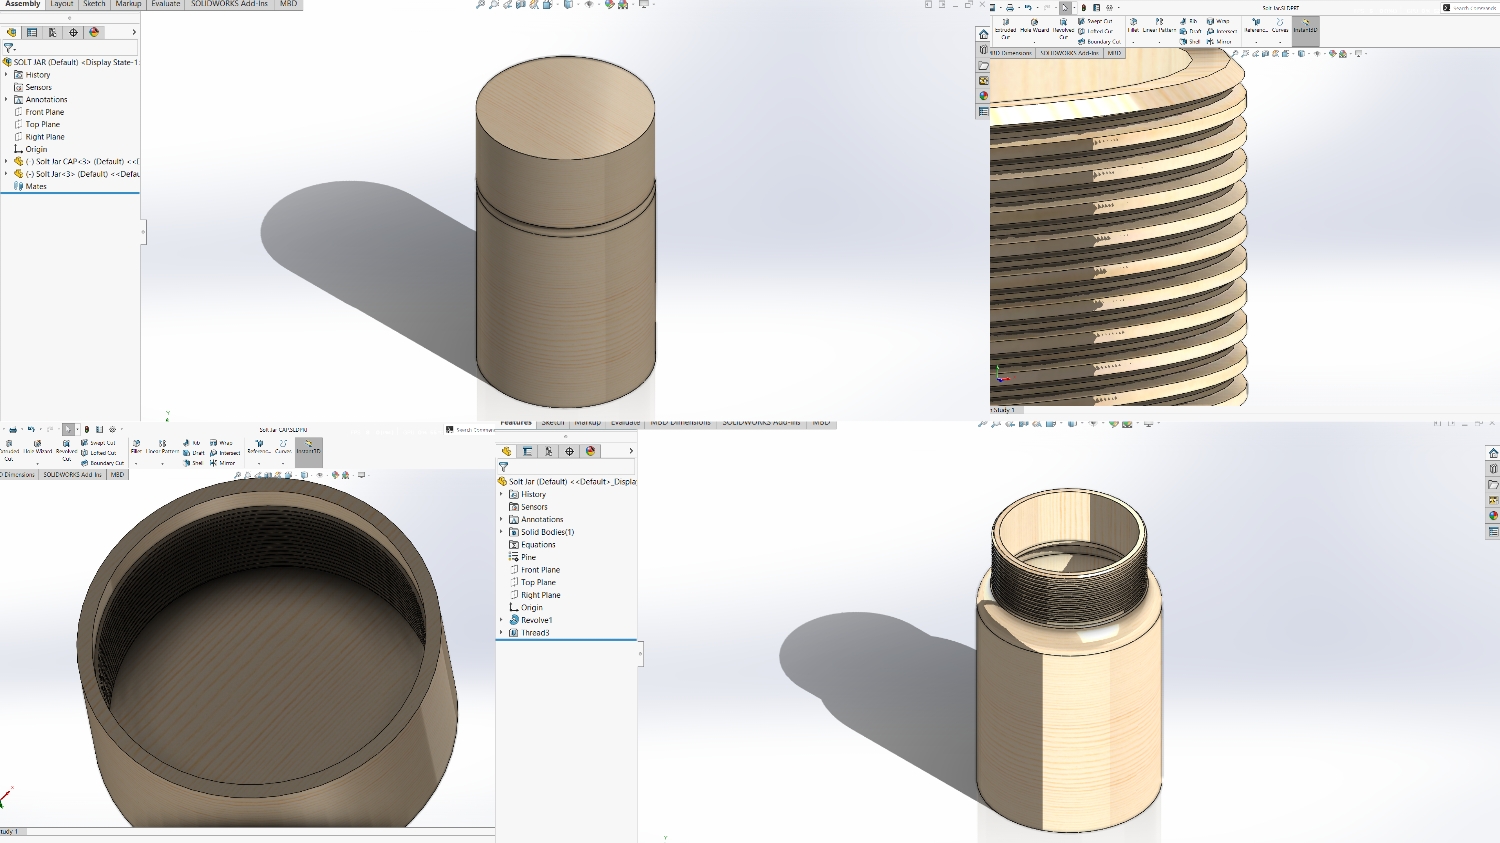Click Hole Wizard above the thread close-up view
This screenshot has width=1500, height=843.
1034,26
